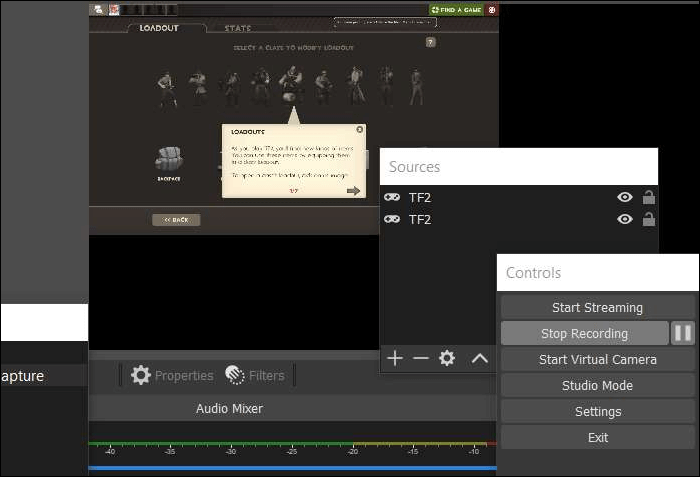Hide the first TF2 source
The width and height of the screenshot is (700, 477).
point(625,197)
